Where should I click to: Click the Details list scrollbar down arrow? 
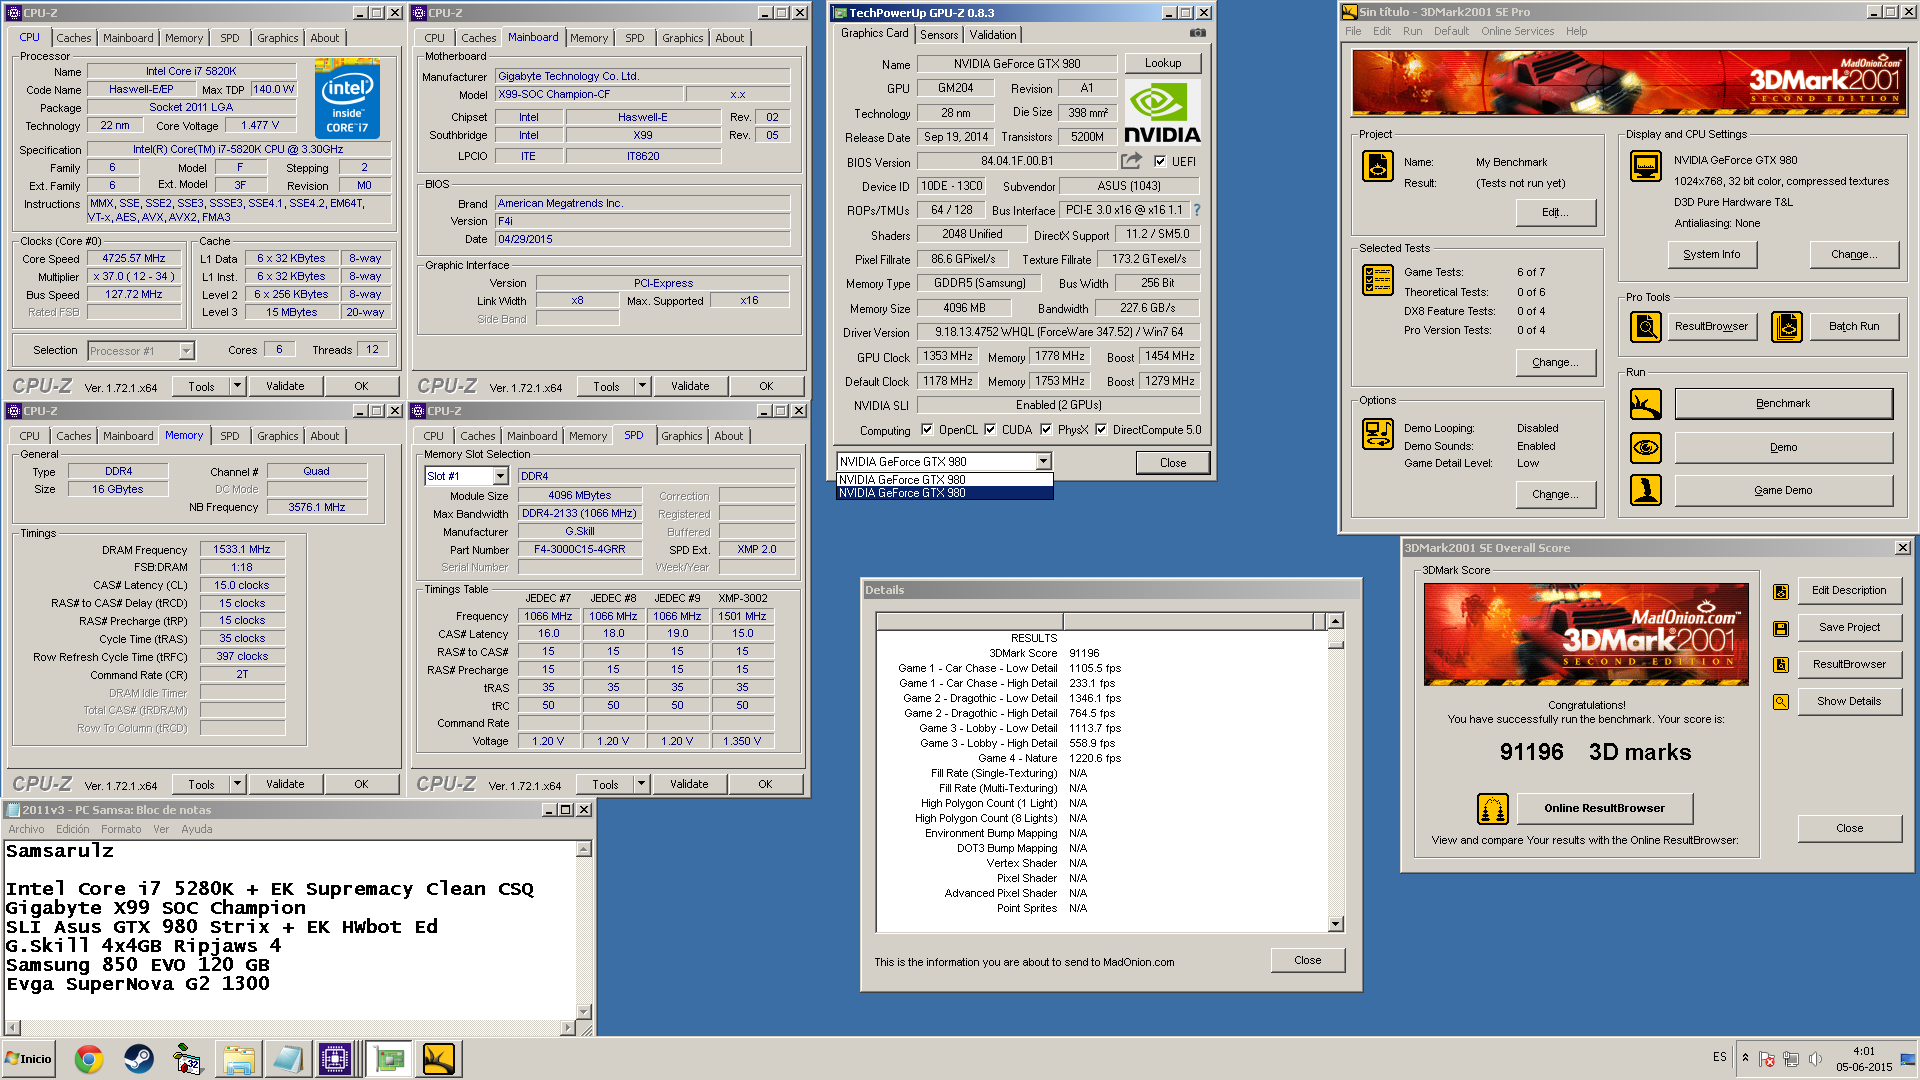(x=1335, y=924)
